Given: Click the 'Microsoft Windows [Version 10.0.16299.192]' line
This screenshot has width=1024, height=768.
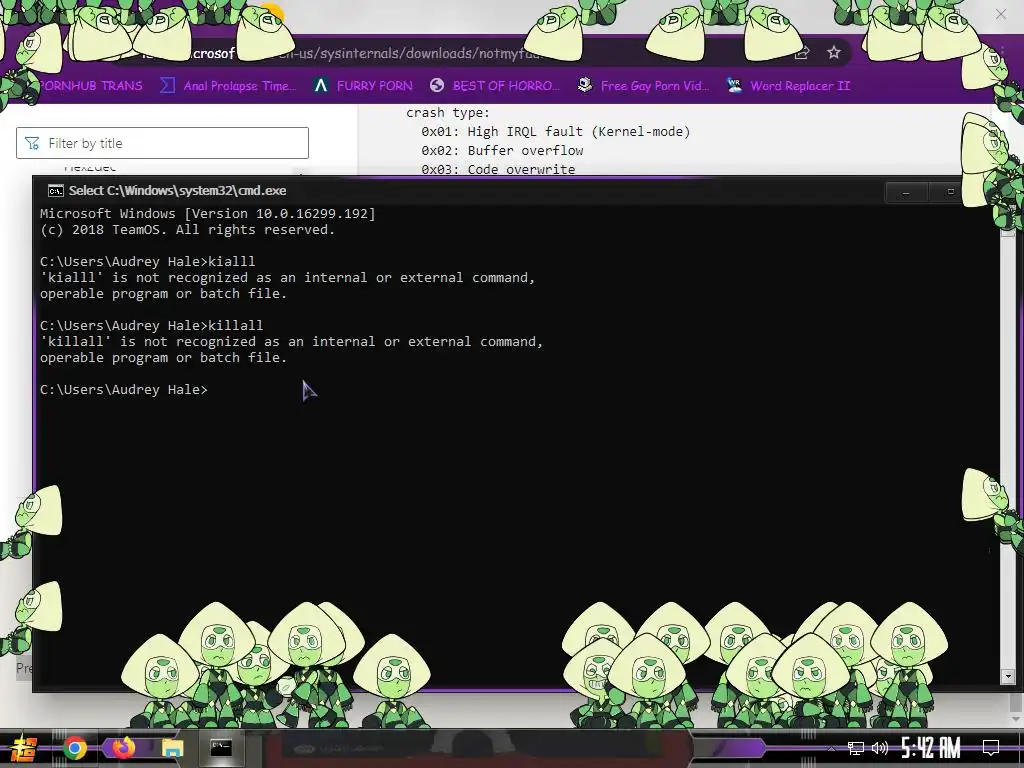Looking at the screenshot, I should (208, 214).
